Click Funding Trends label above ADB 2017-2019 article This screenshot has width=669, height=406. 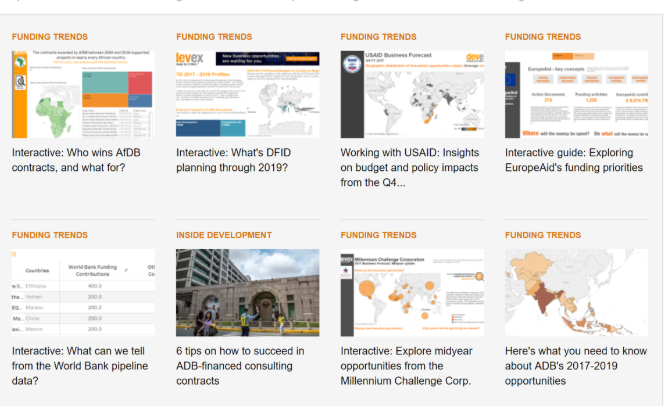543,235
